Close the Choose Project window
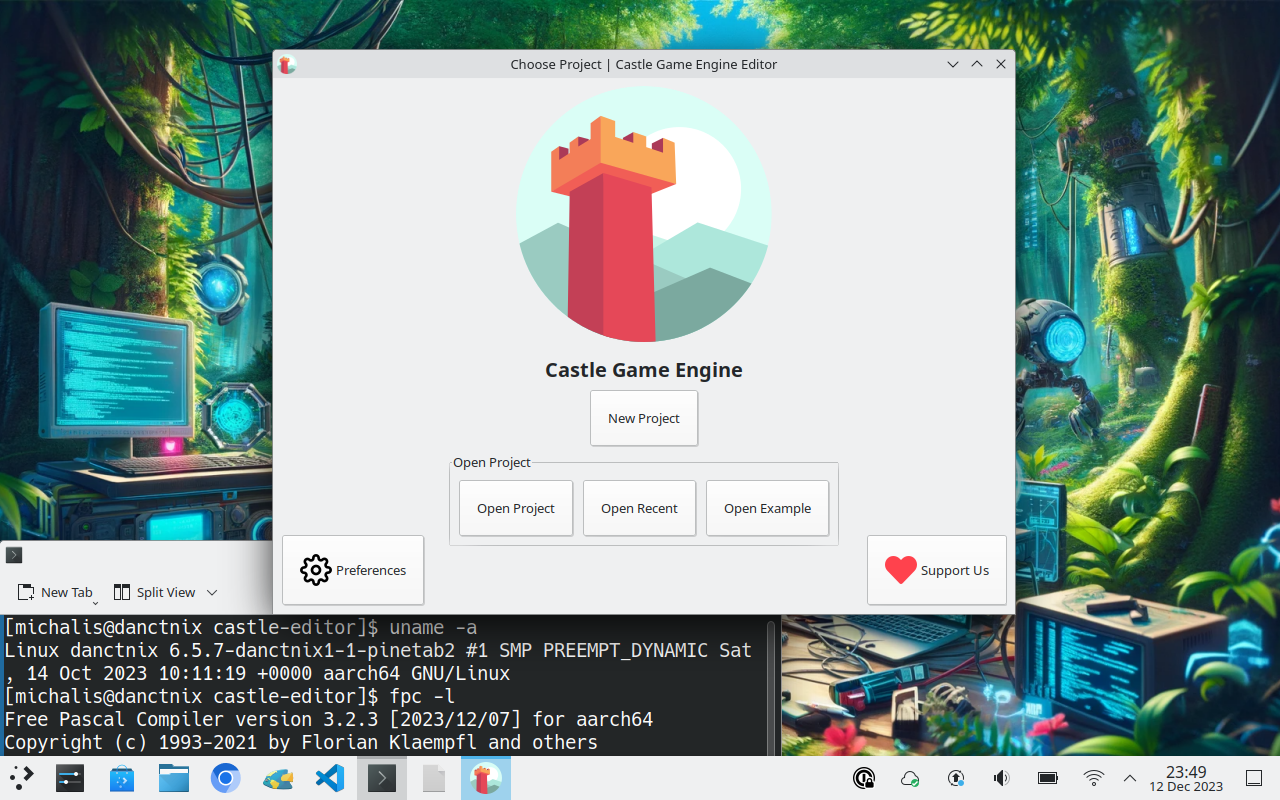 pyautogui.click(x=1001, y=64)
